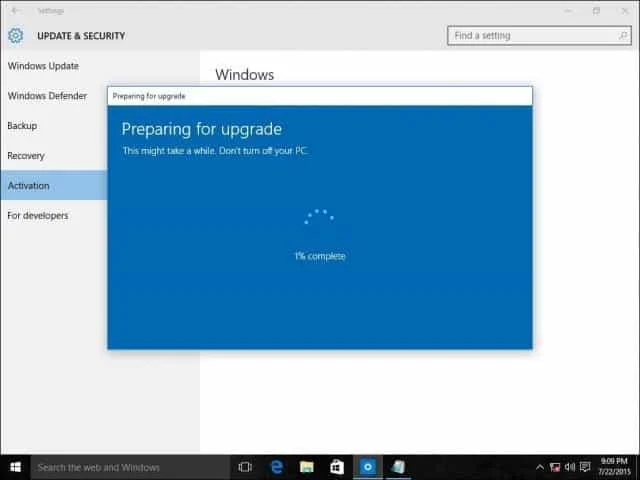The height and width of the screenshot is (480, 640).
Task: Click 'This might take a while' message
Action: [x=215, y=151]
